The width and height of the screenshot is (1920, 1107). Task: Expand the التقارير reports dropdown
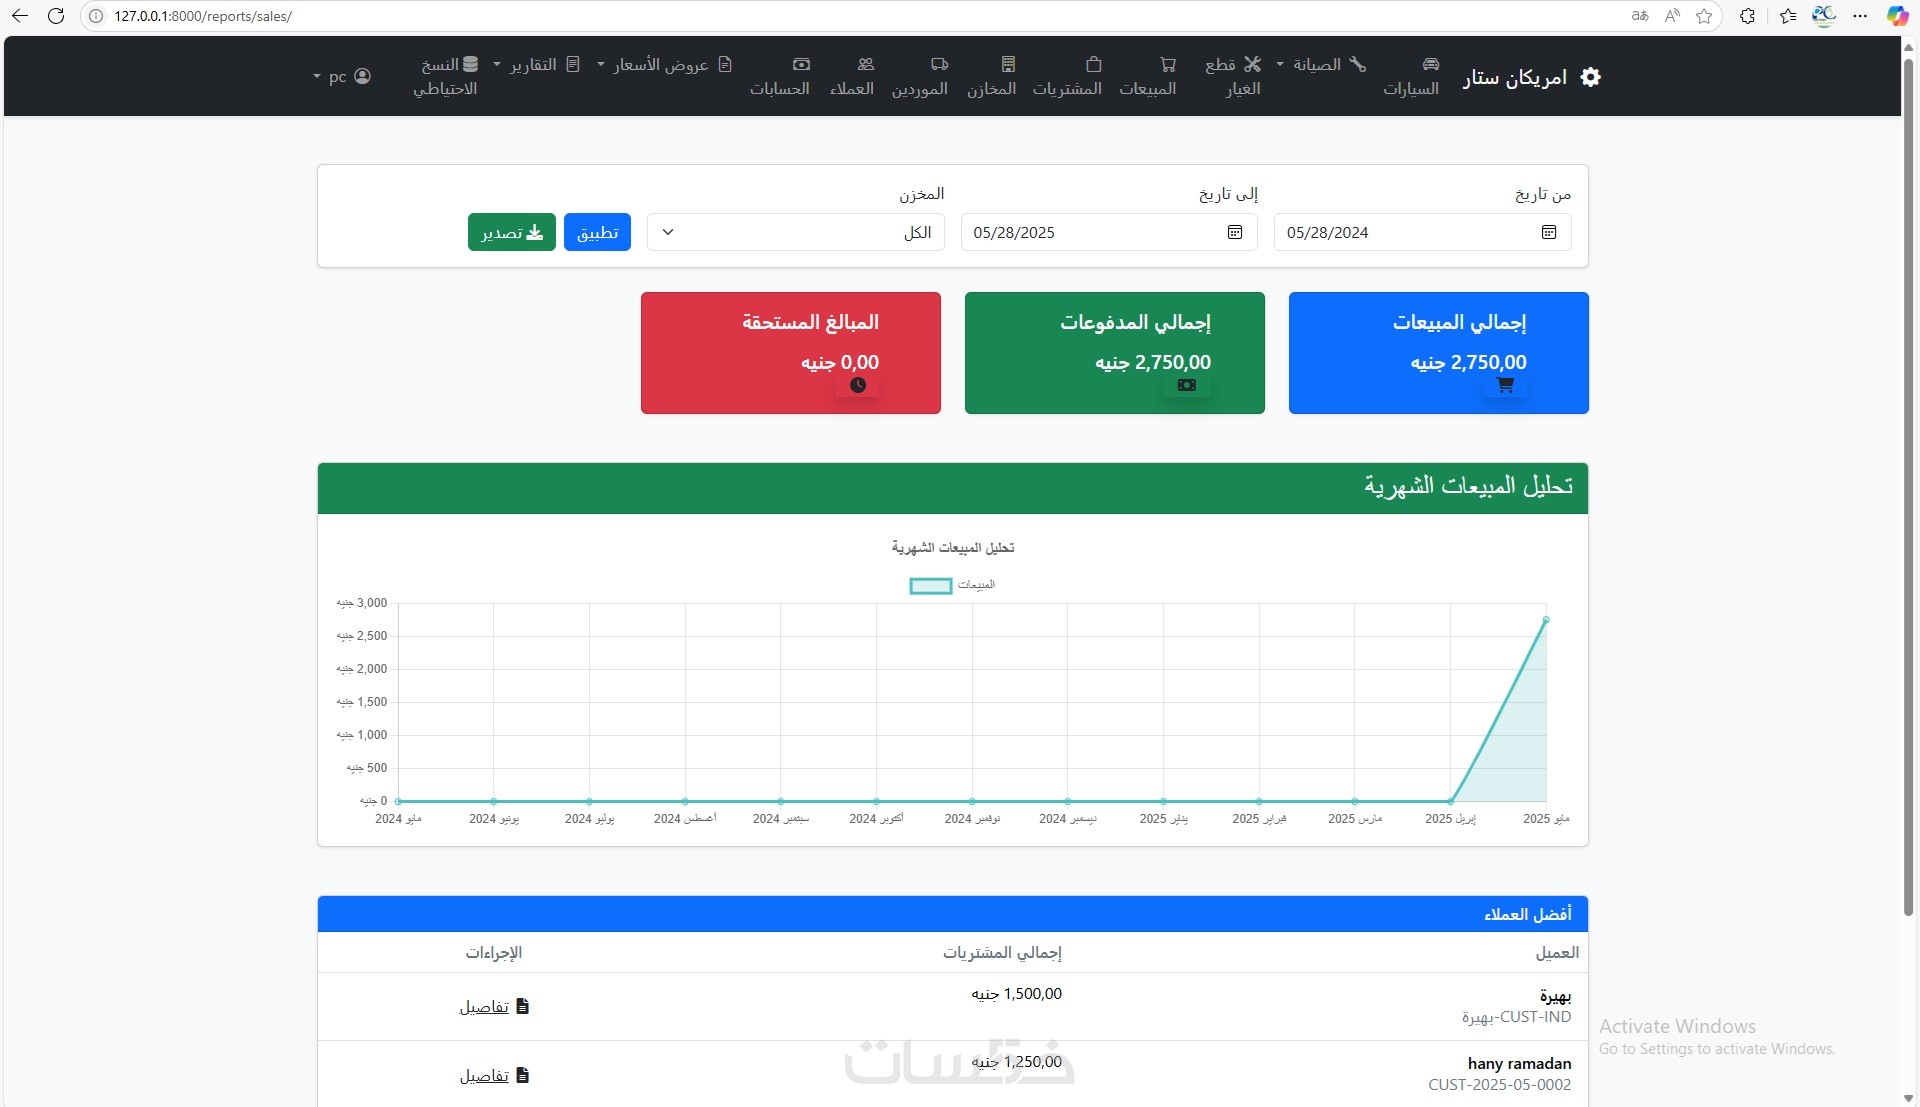click(x=536, y=65)
